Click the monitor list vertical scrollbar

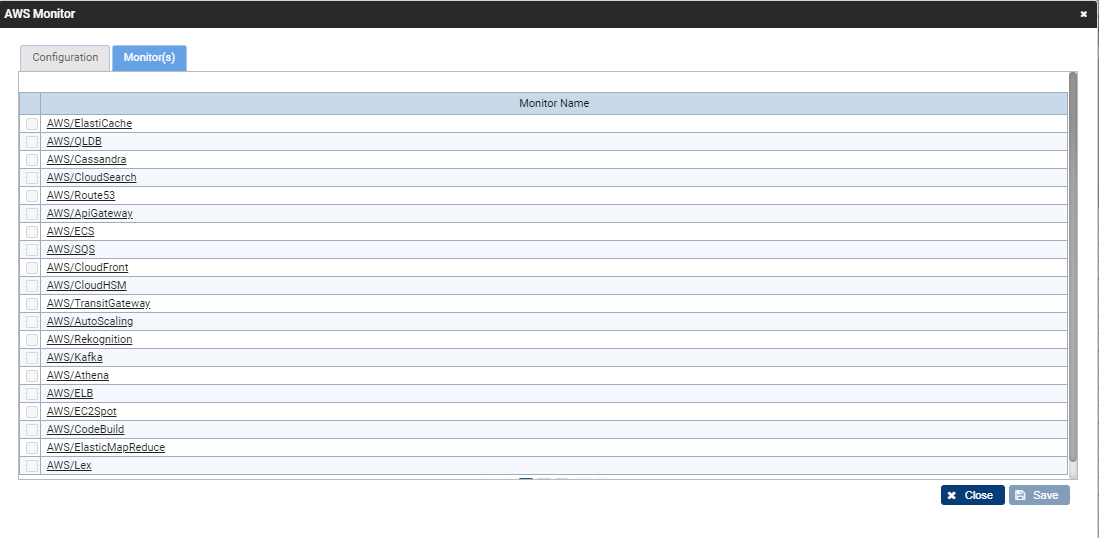[x=1073, y=266]
